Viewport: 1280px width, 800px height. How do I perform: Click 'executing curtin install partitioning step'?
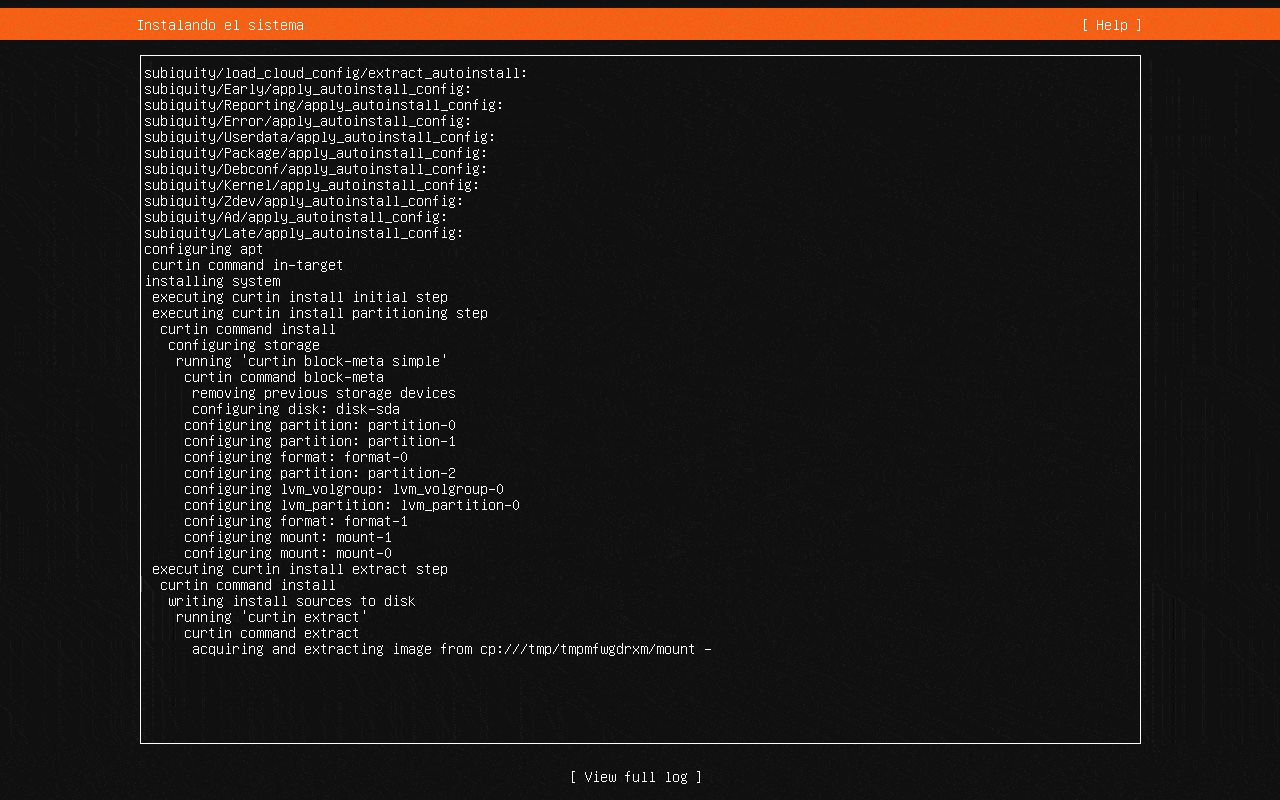(320, 313)
